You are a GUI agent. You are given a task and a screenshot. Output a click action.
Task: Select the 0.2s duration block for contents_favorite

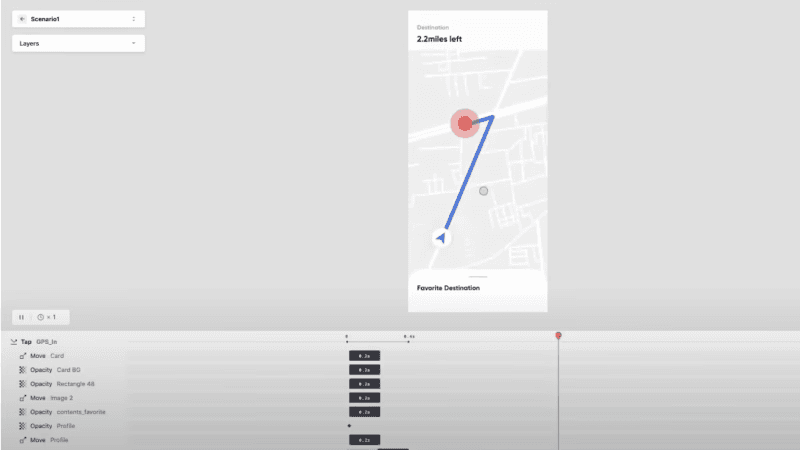point(364,412)
